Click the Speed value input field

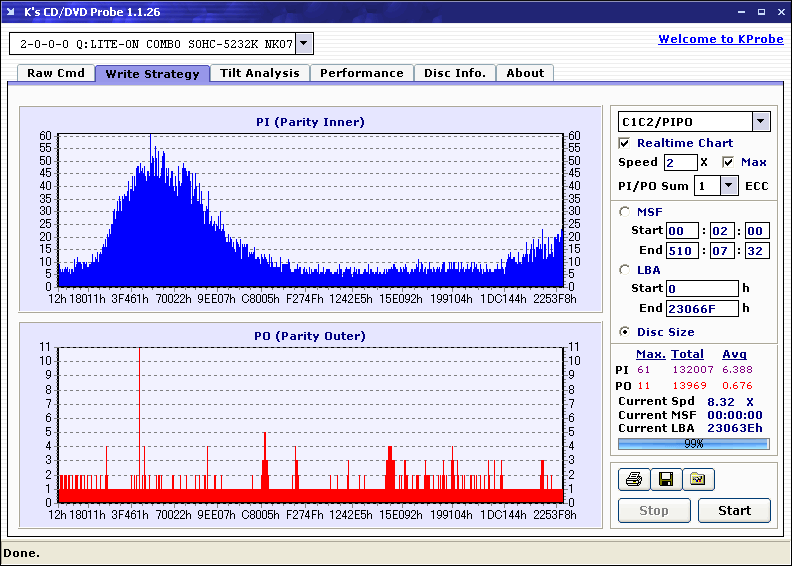tap(680, 162)
